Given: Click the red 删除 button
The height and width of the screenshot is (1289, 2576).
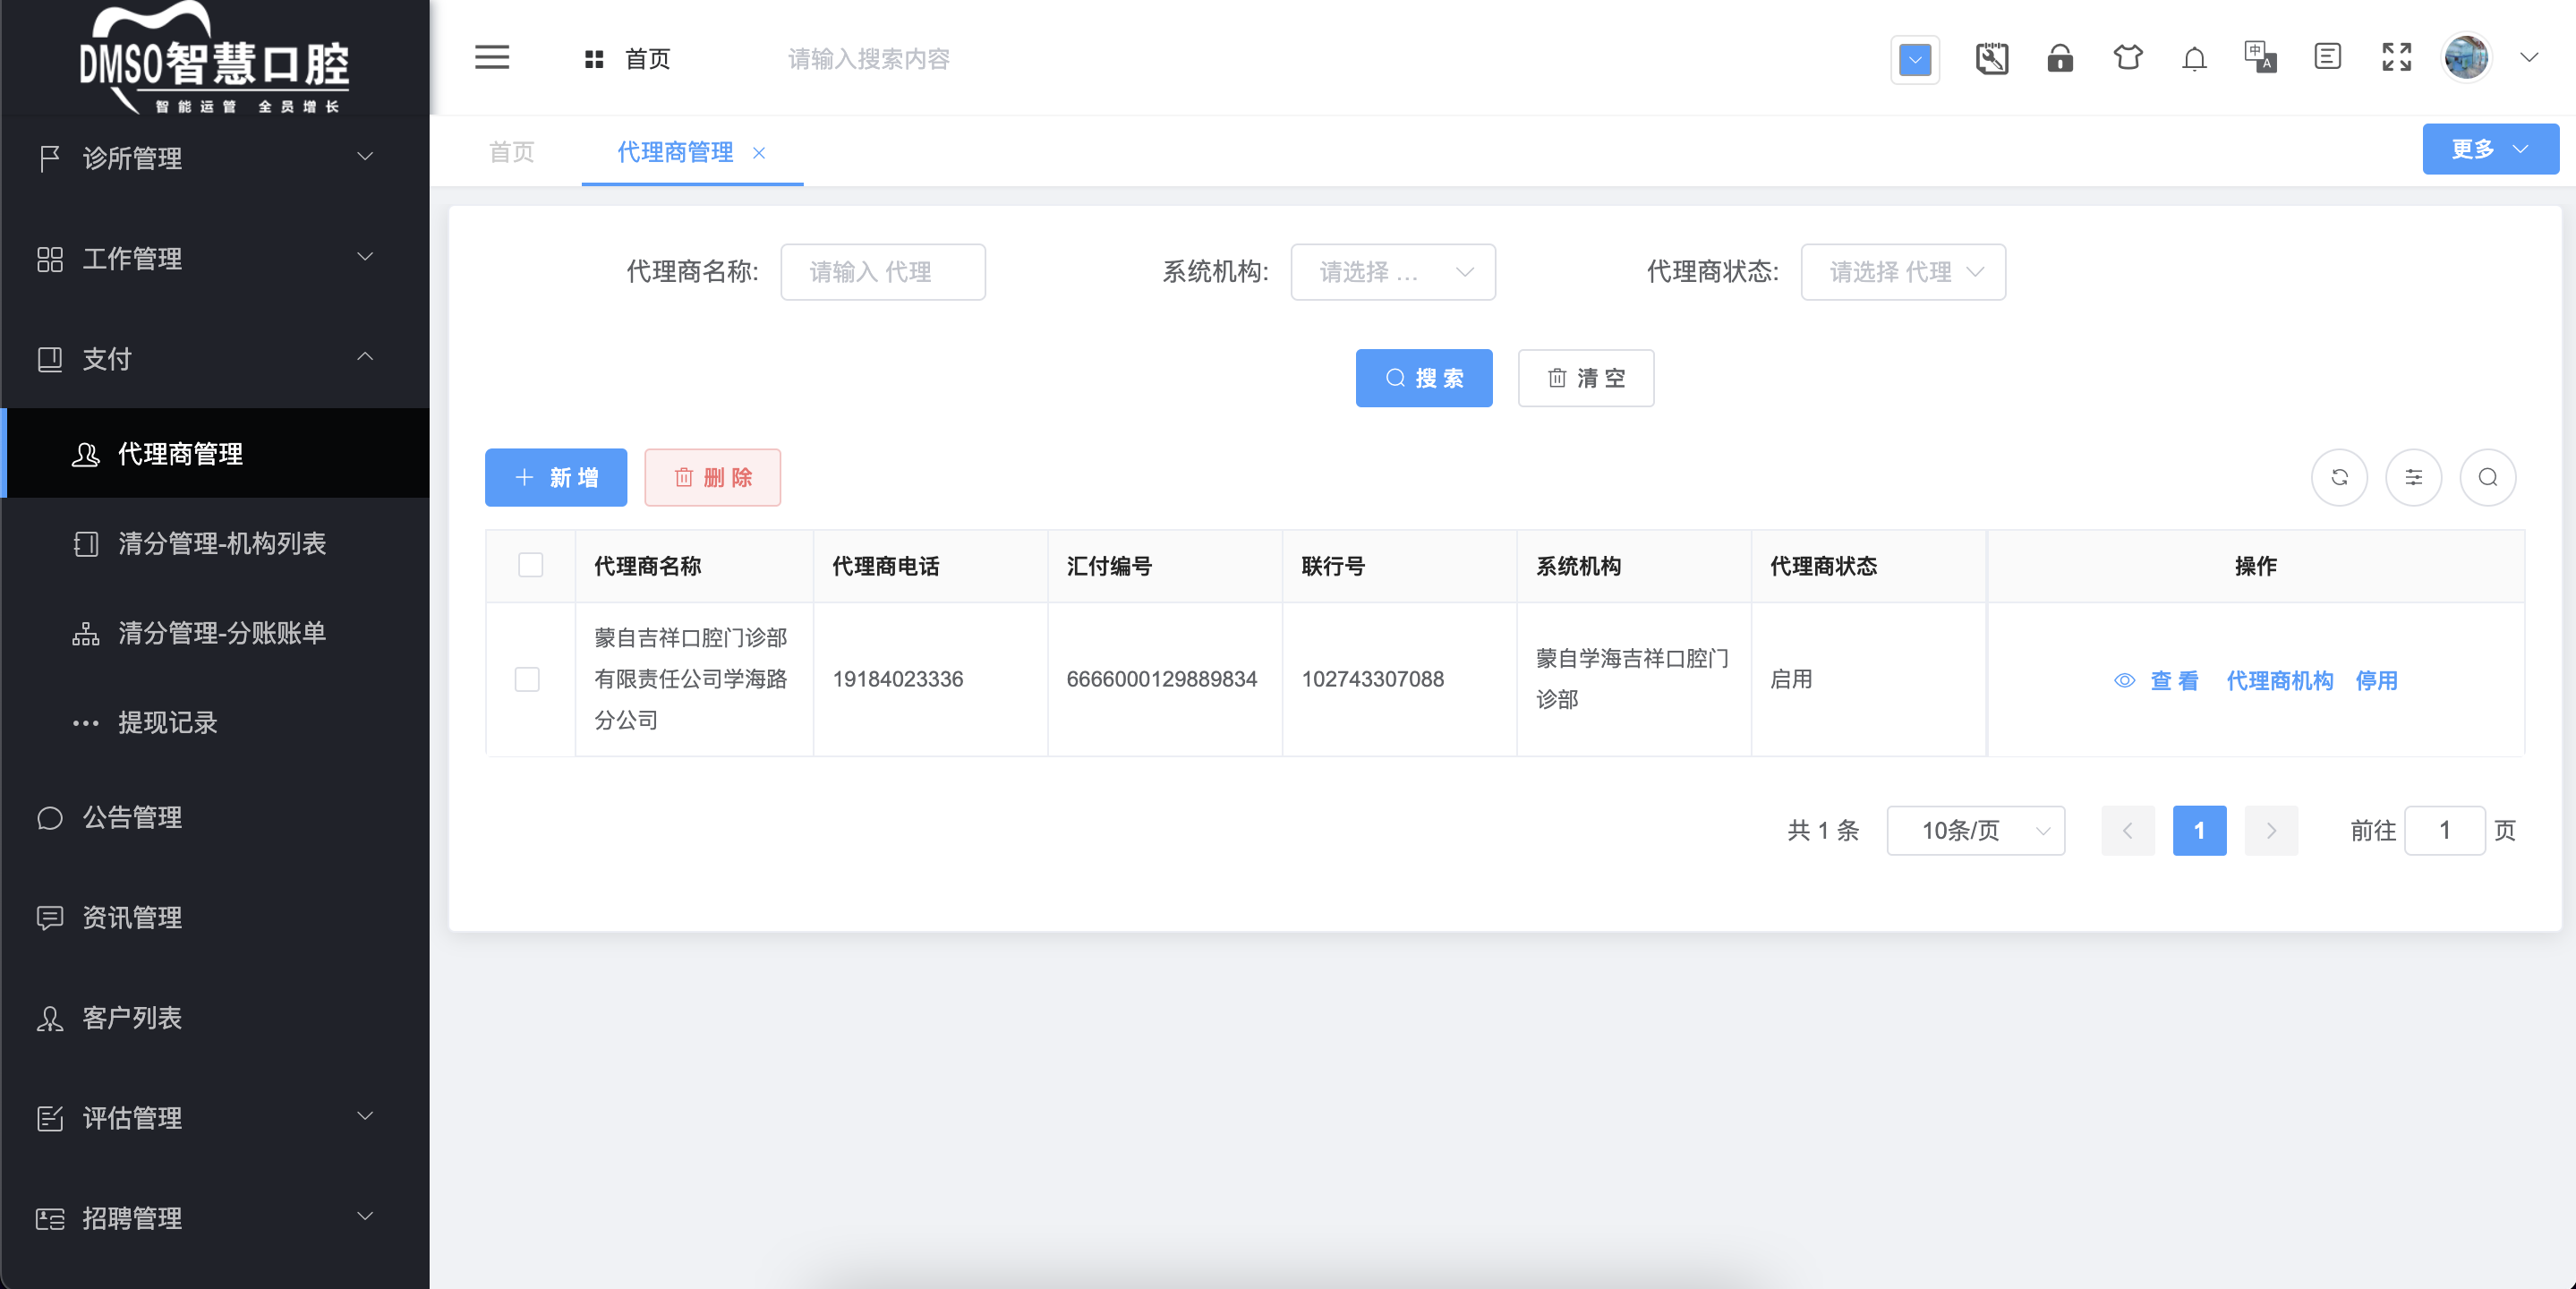Looking at the screenshot, I should pos(712,477).
